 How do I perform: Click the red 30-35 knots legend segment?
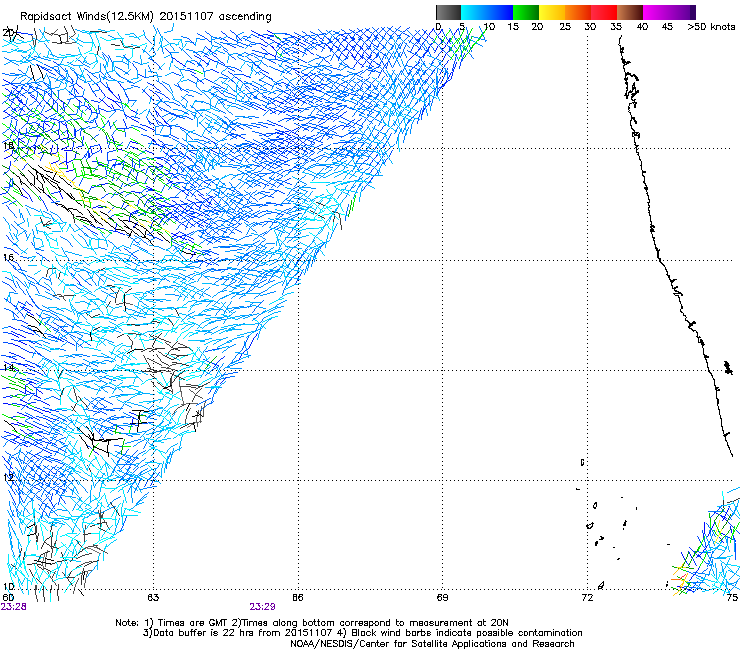click(x=604, y=12)
